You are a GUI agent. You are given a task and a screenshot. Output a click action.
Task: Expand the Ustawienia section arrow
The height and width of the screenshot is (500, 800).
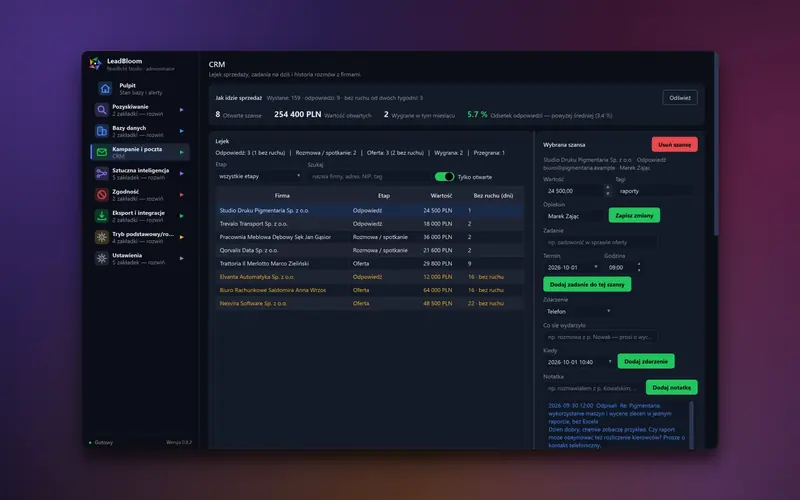182,258
